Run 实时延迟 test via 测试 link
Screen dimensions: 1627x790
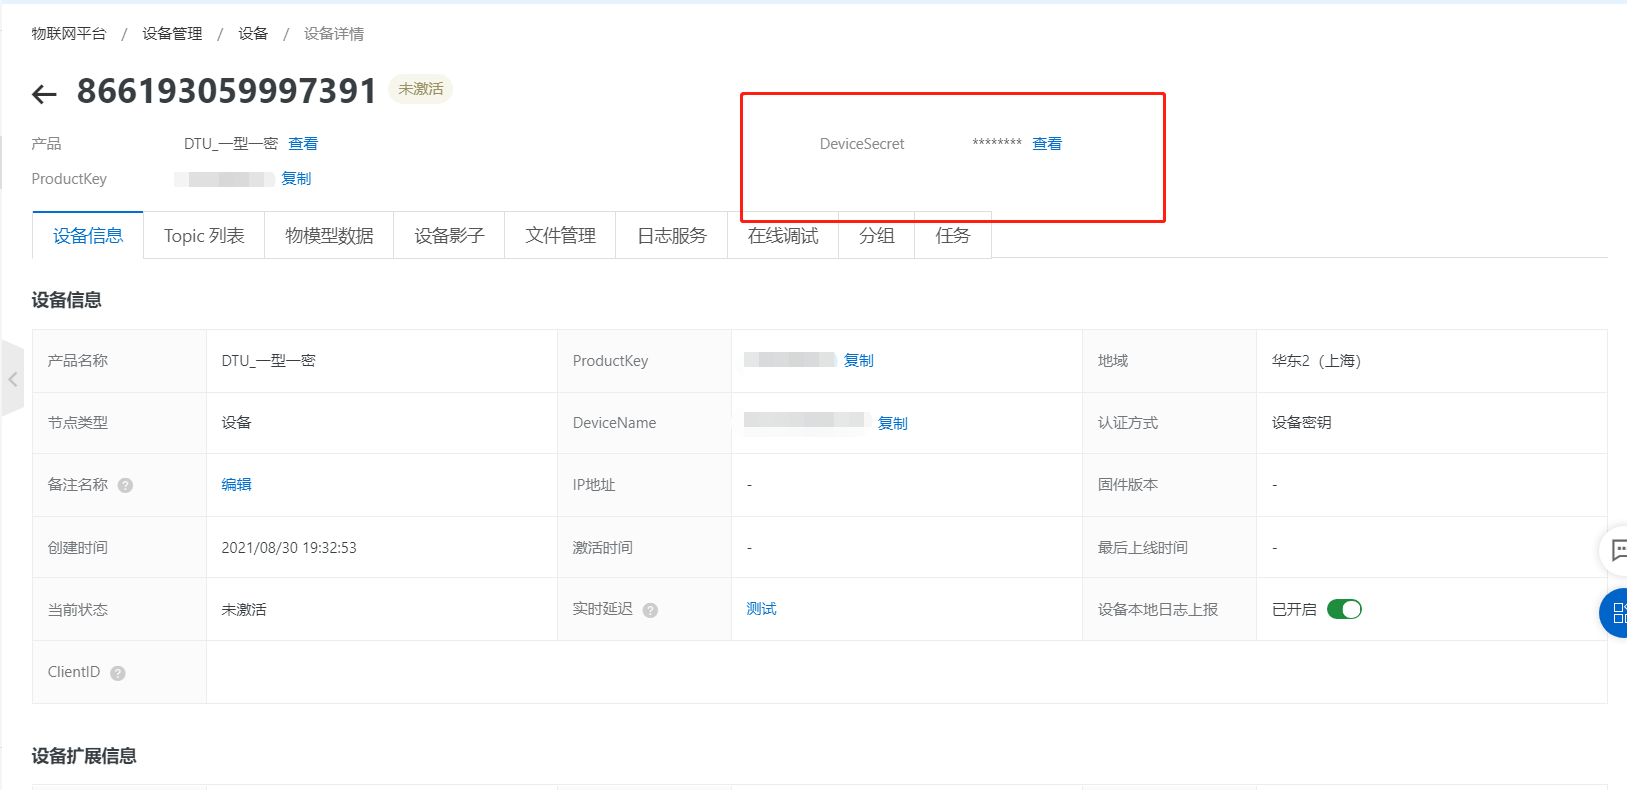pyautogui.click(x=761, y=609)
